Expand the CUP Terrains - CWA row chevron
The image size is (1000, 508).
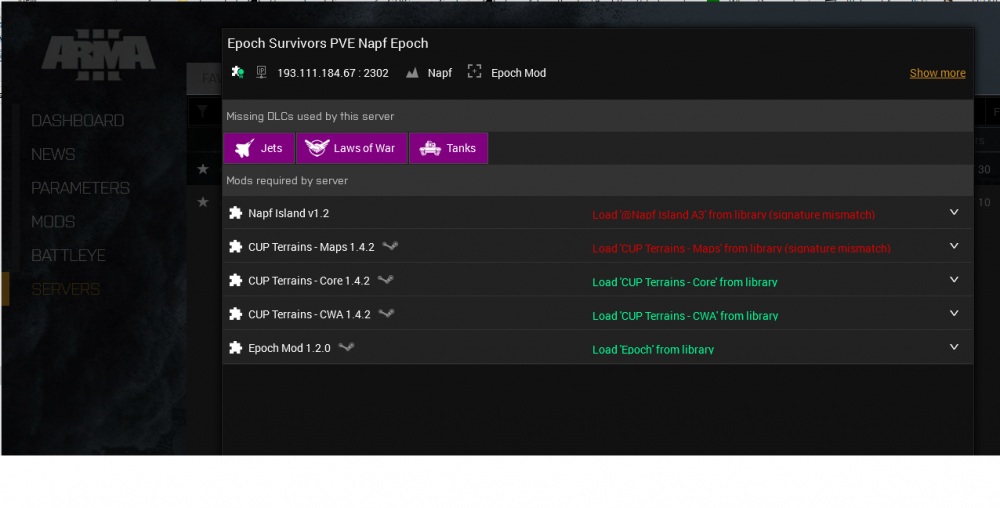coord(954,314)
